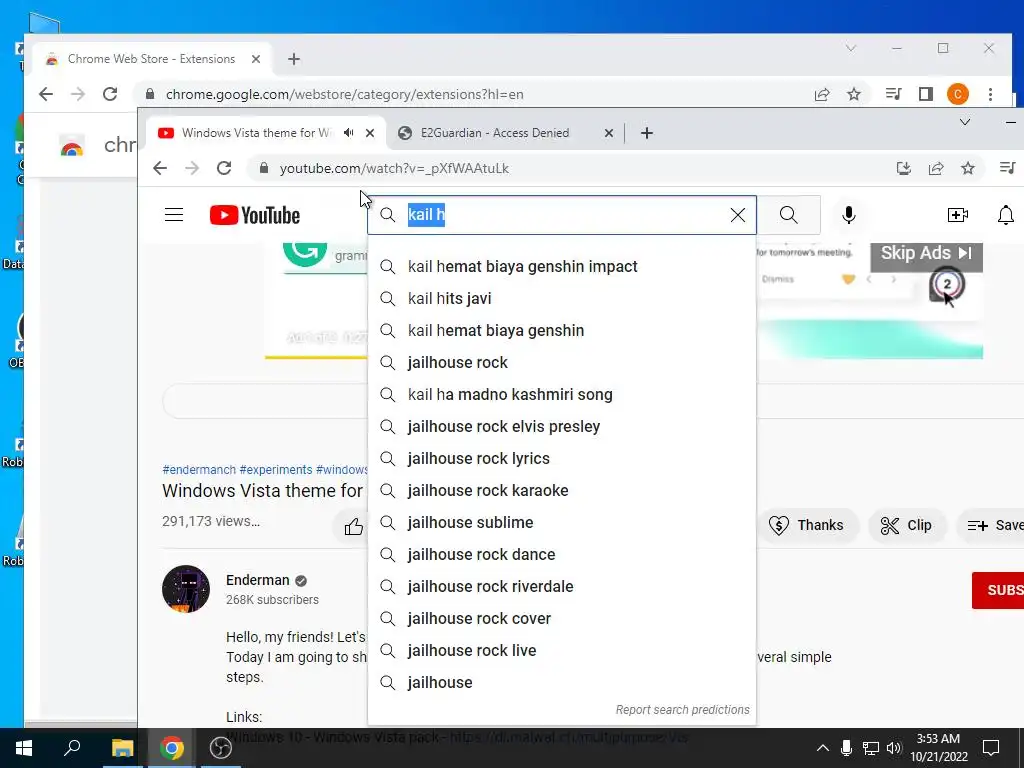Start voice search with the microphone
Image resolution: width=1024 pixels, height=768 pixels.
tap(848, 215)
